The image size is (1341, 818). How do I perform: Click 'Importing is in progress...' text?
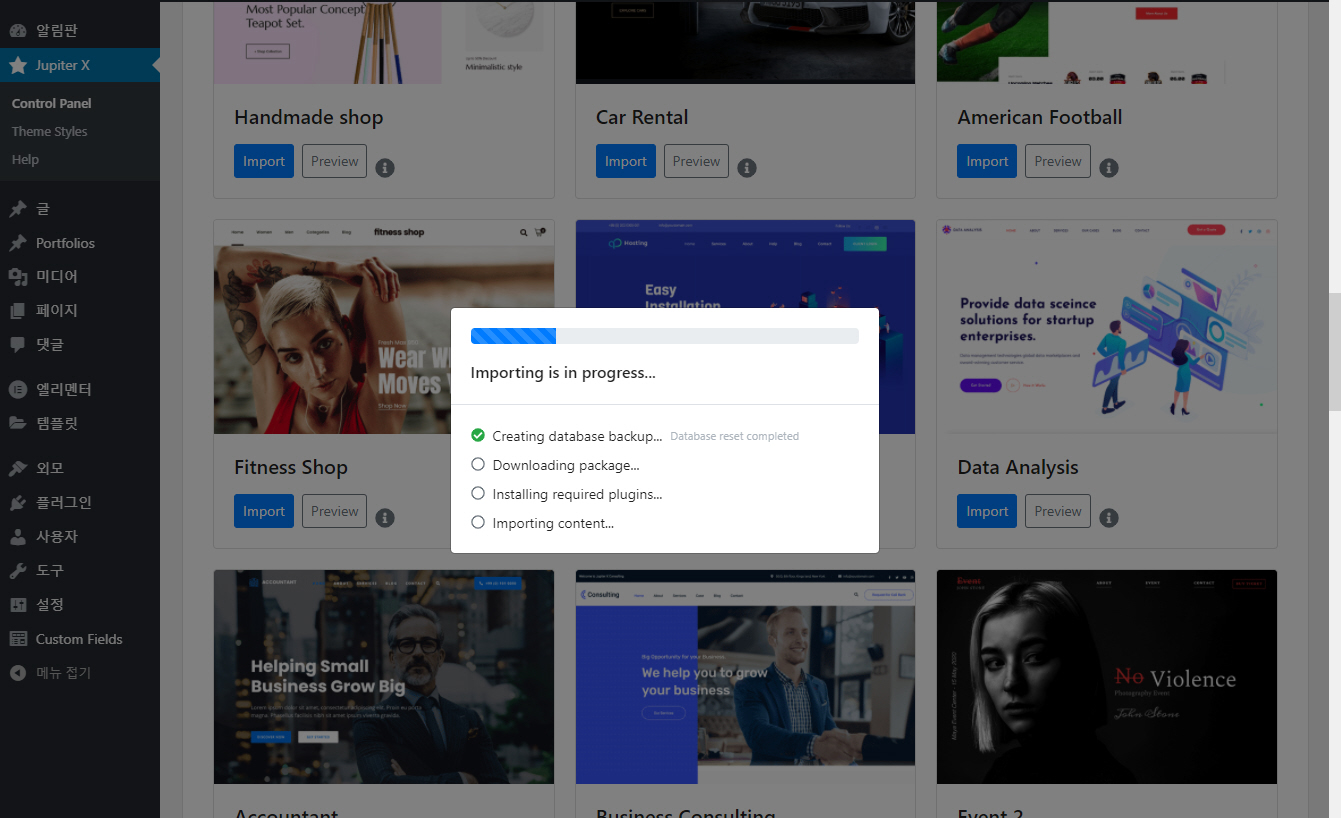(x=563, y=373)
